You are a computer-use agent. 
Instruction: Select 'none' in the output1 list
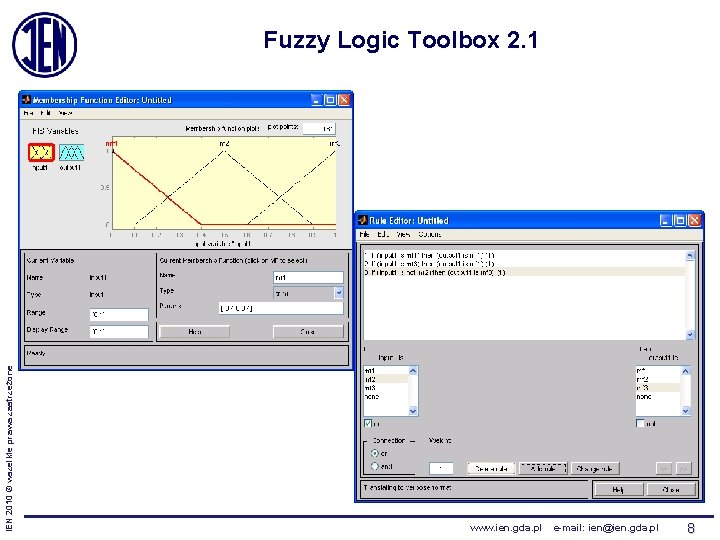tap(658, 397)
